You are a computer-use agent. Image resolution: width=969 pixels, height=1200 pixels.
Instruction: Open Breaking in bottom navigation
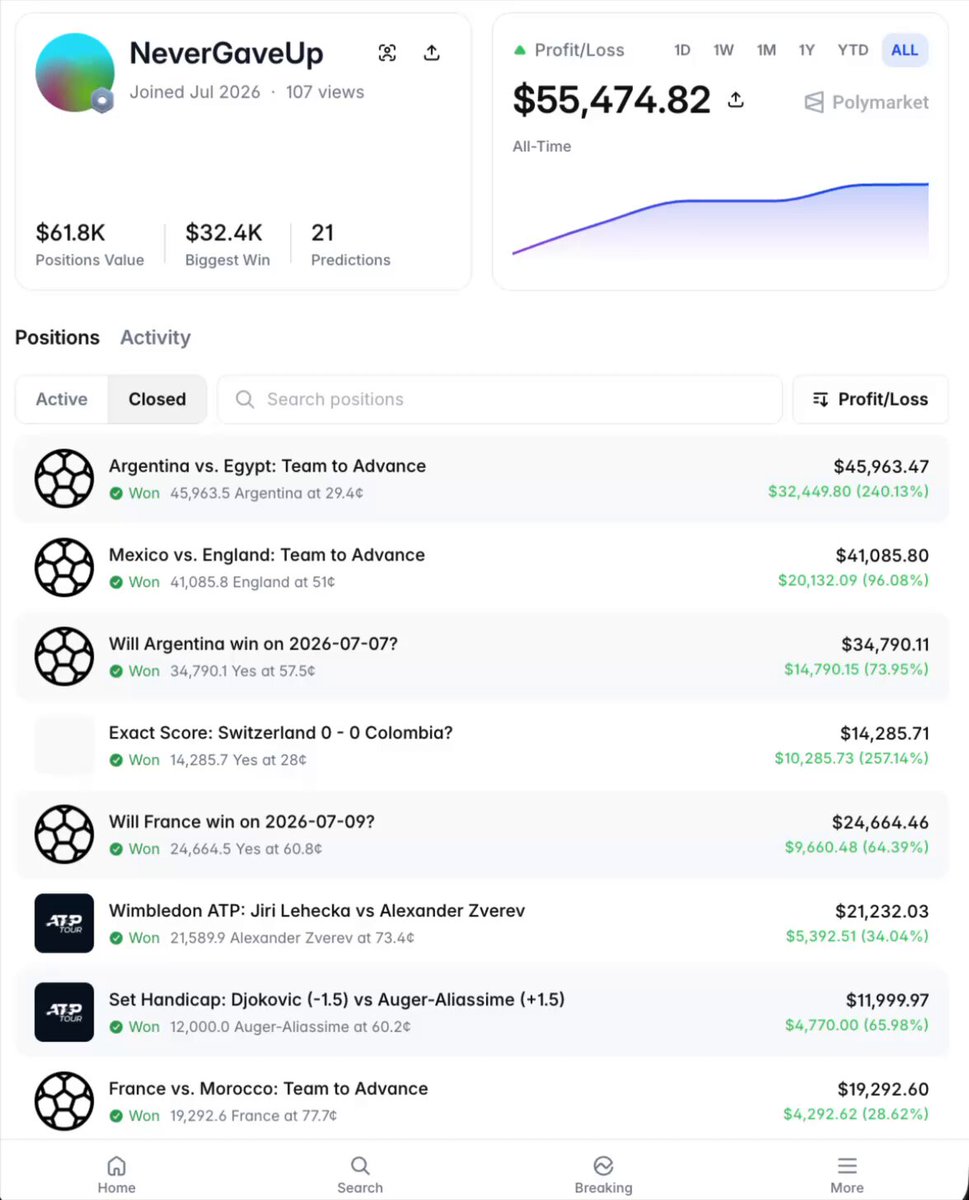[603, 1175]
